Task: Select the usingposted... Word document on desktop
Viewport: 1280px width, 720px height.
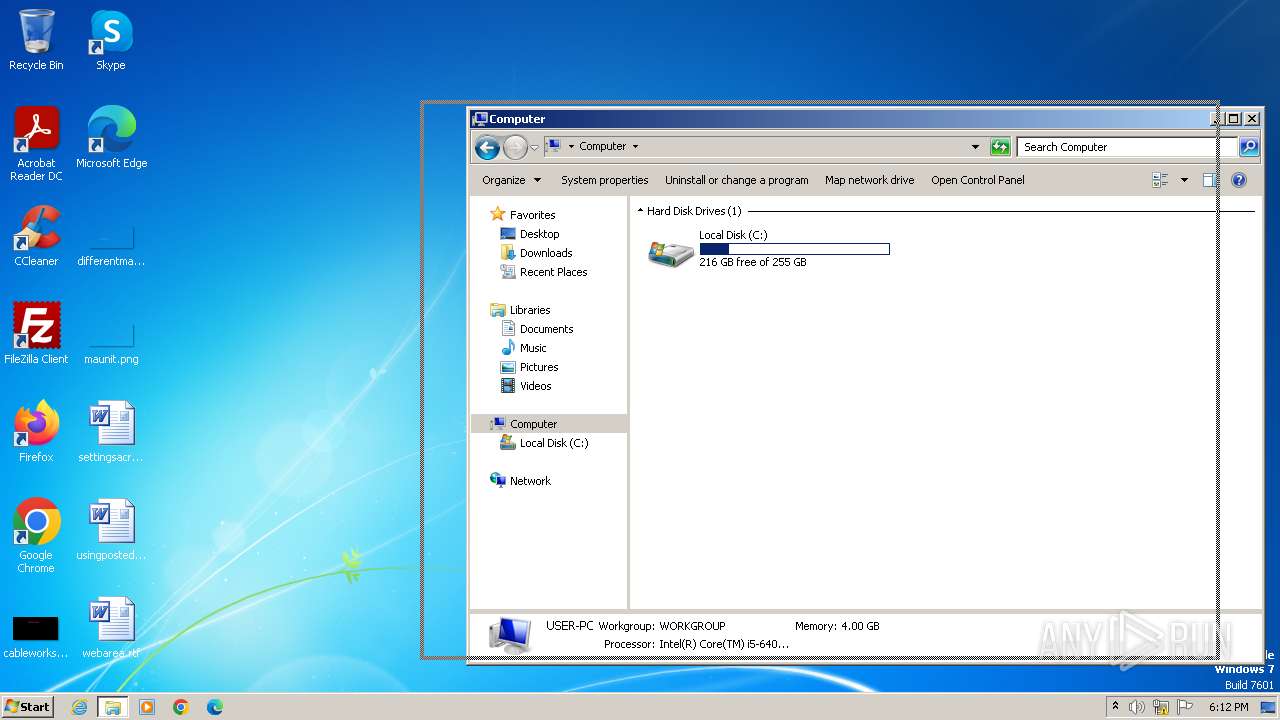Action: pos(111,530)
